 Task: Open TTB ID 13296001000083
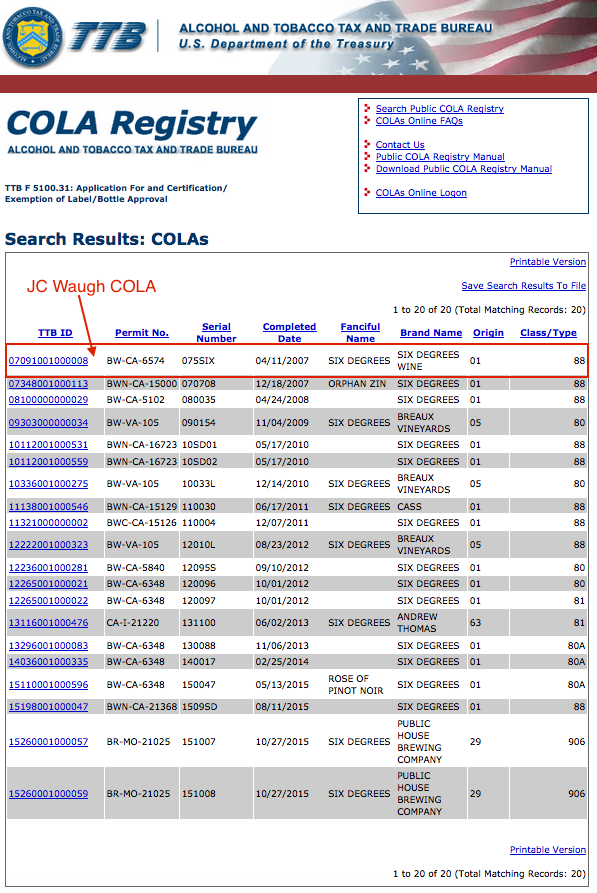pos(48,645)
